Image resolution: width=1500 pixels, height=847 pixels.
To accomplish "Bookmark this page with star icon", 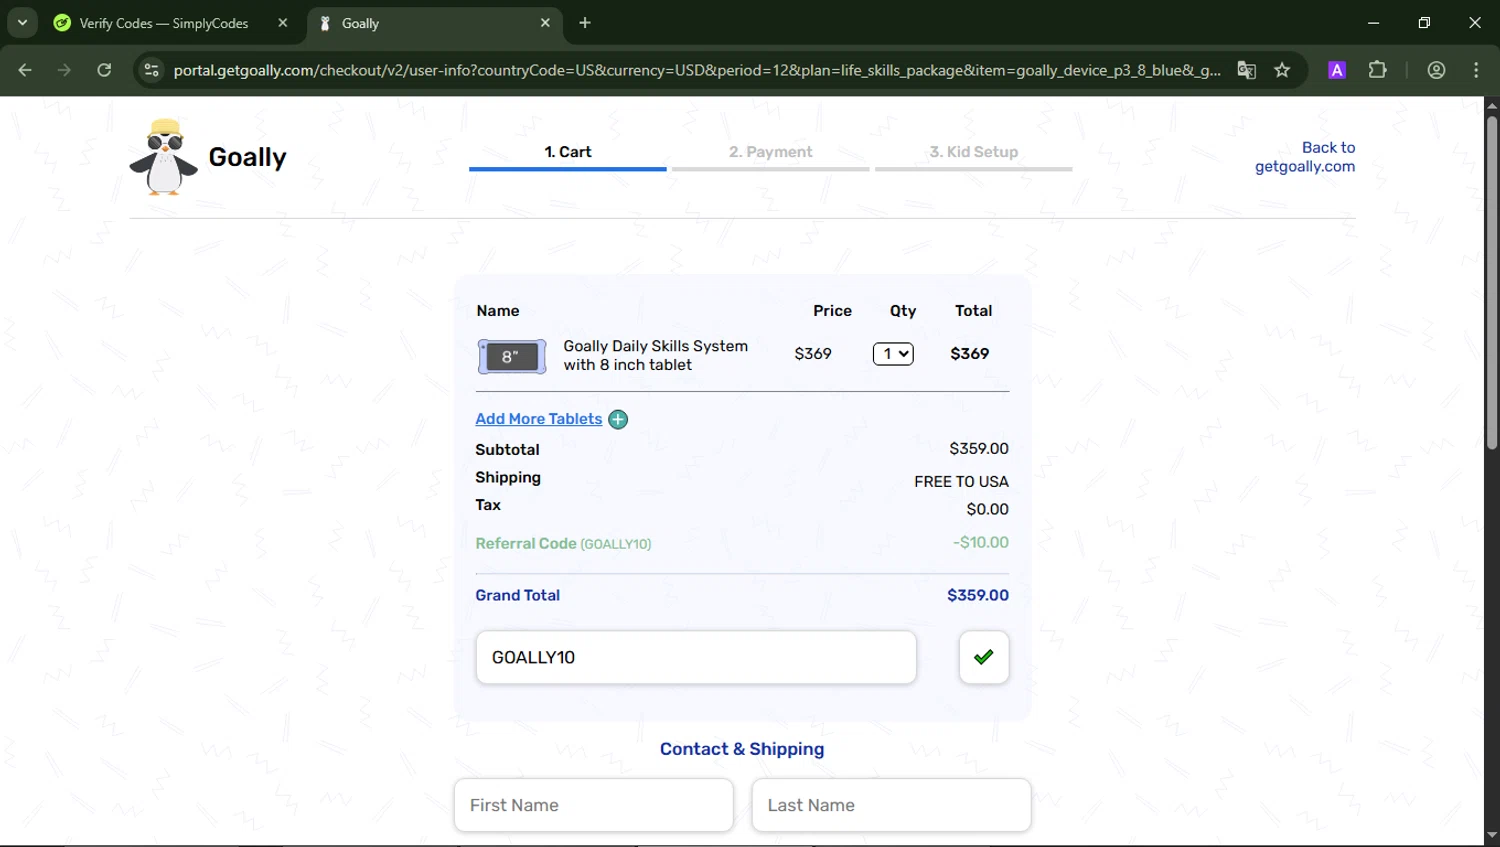I will tap(1282, 70).
